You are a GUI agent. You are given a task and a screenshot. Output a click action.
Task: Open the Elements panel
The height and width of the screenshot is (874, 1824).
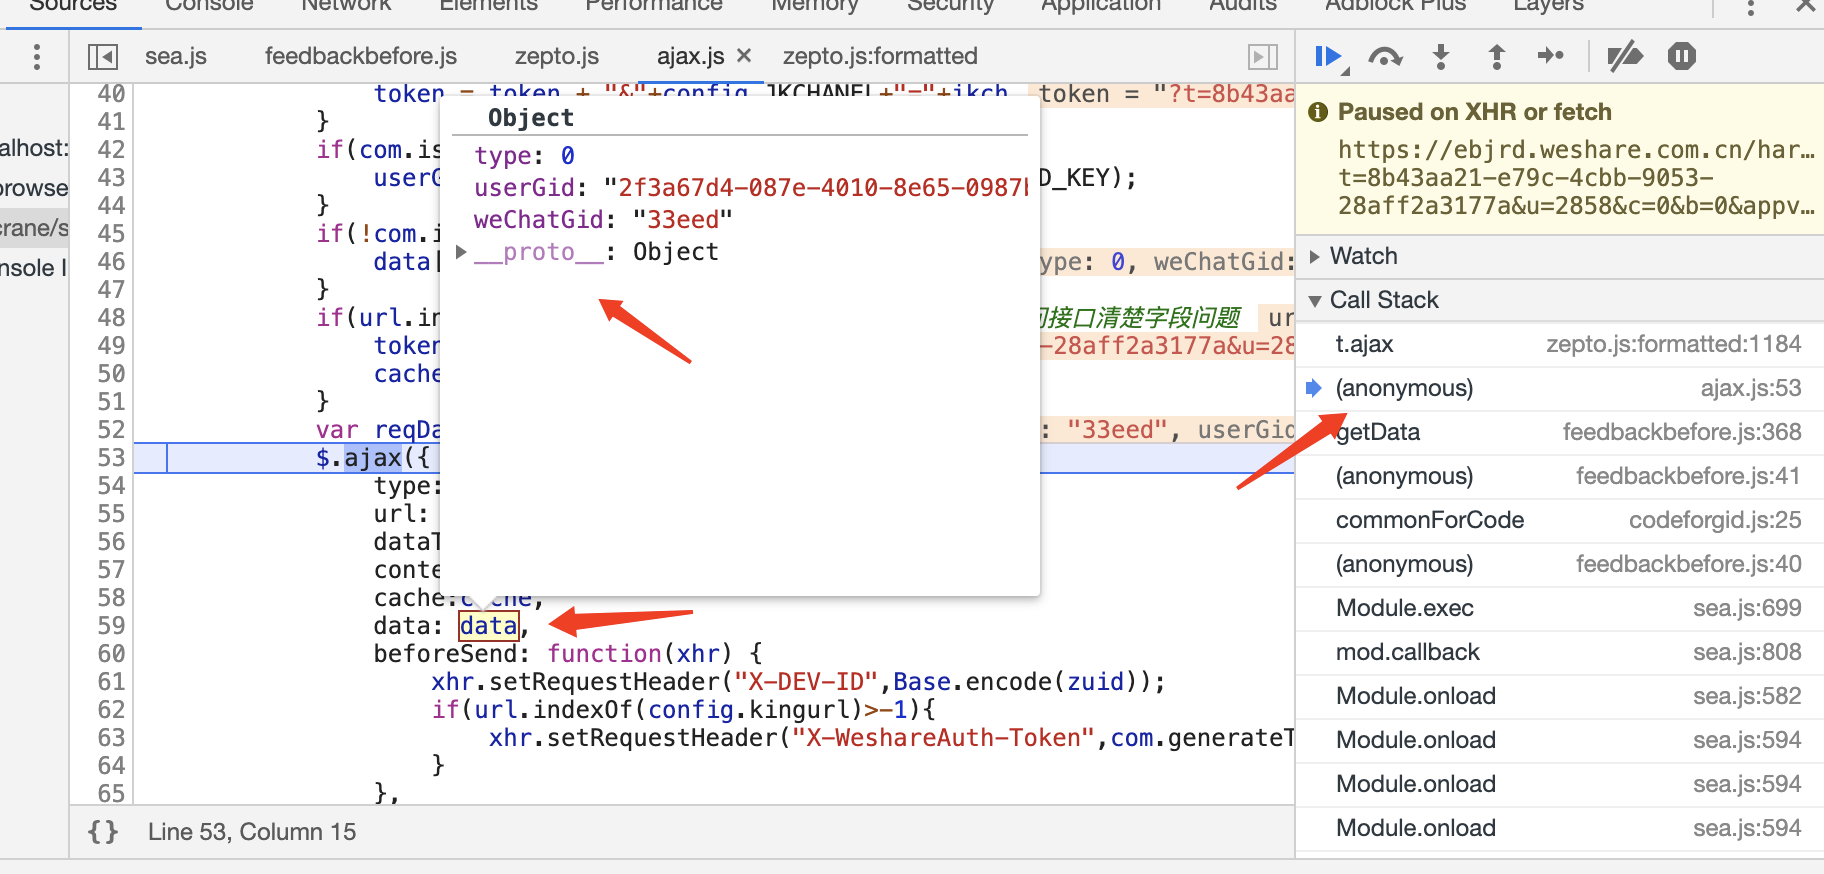(488, 6)
